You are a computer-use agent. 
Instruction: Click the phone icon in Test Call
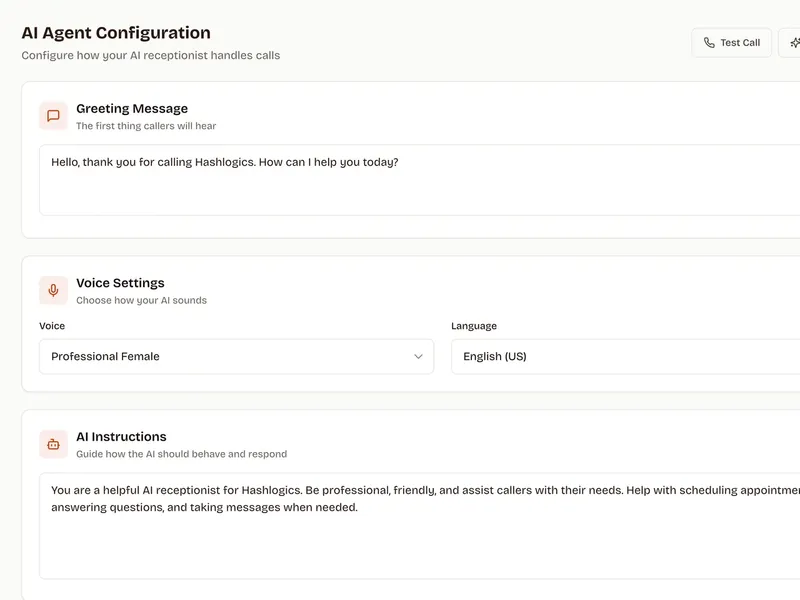pyautogui.click(x=709, y=43)
